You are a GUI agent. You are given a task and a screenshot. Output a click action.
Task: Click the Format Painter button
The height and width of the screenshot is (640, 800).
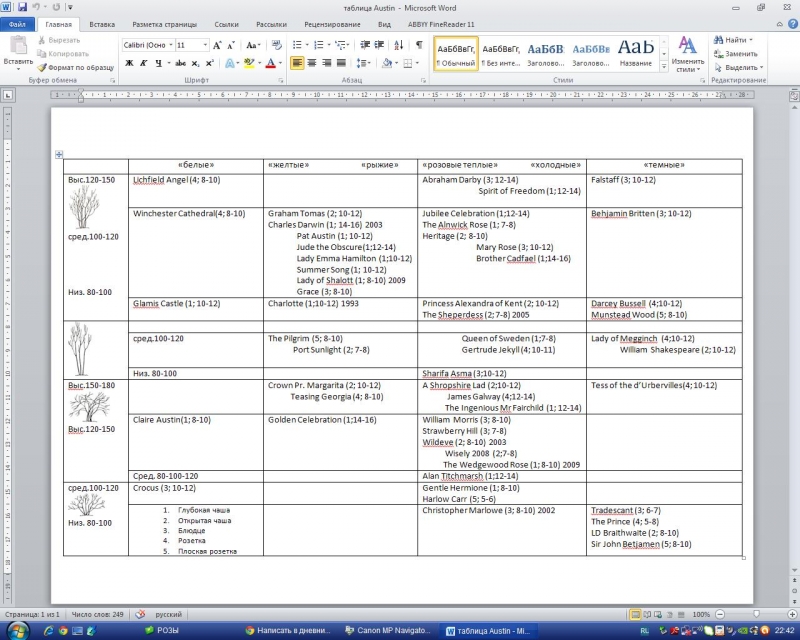[x=76, y=66]
